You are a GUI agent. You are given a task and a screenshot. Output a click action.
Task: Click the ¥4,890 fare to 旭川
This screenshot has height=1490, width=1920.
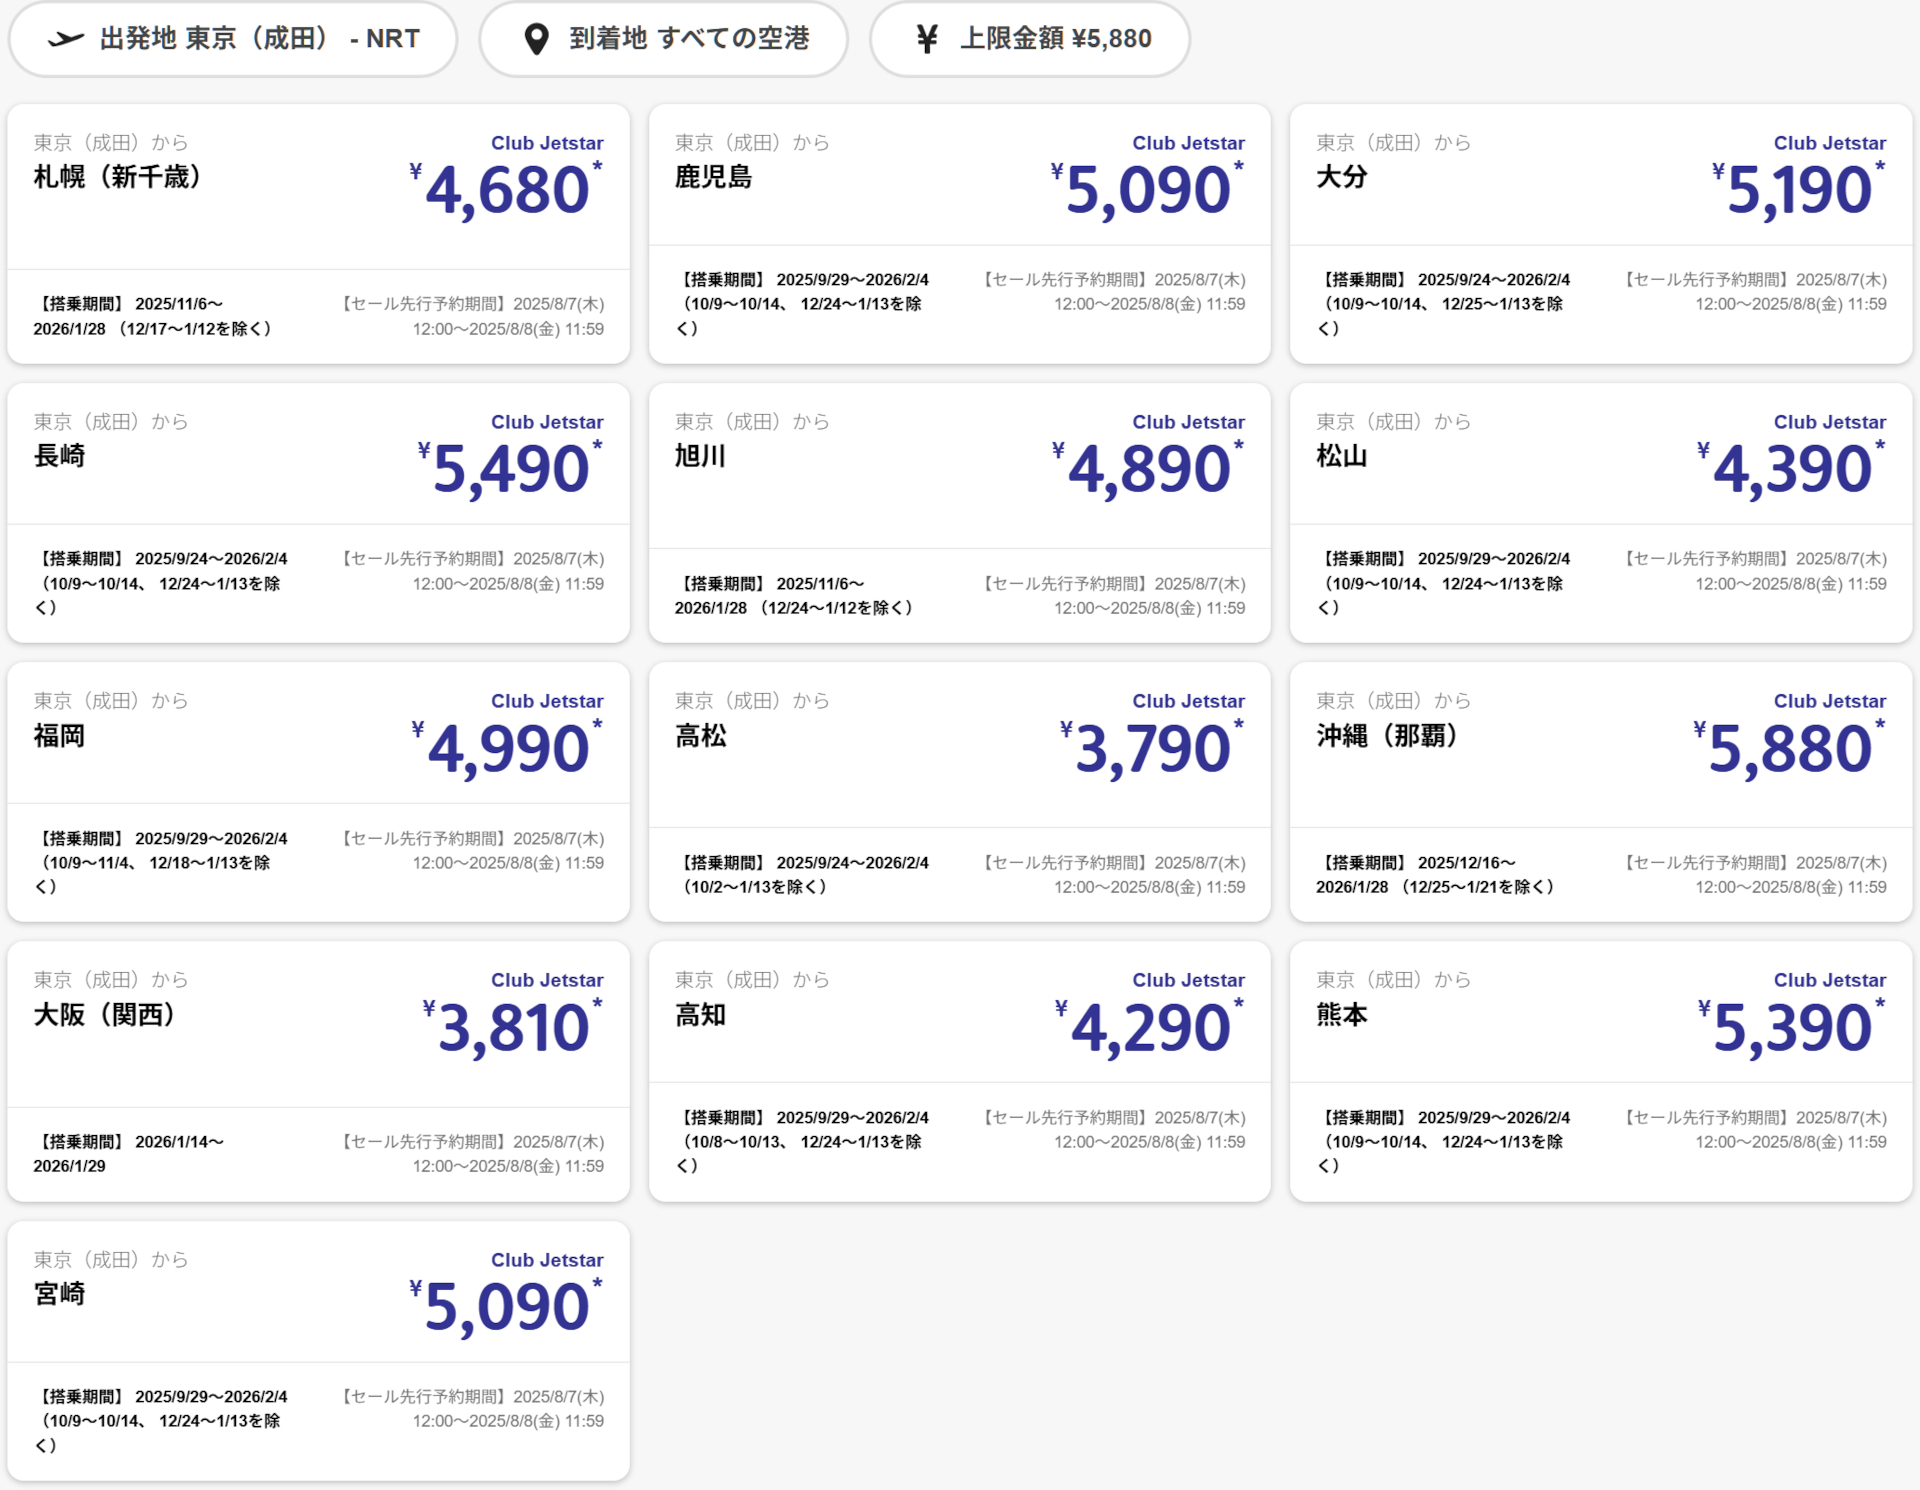click(1148, 469)
